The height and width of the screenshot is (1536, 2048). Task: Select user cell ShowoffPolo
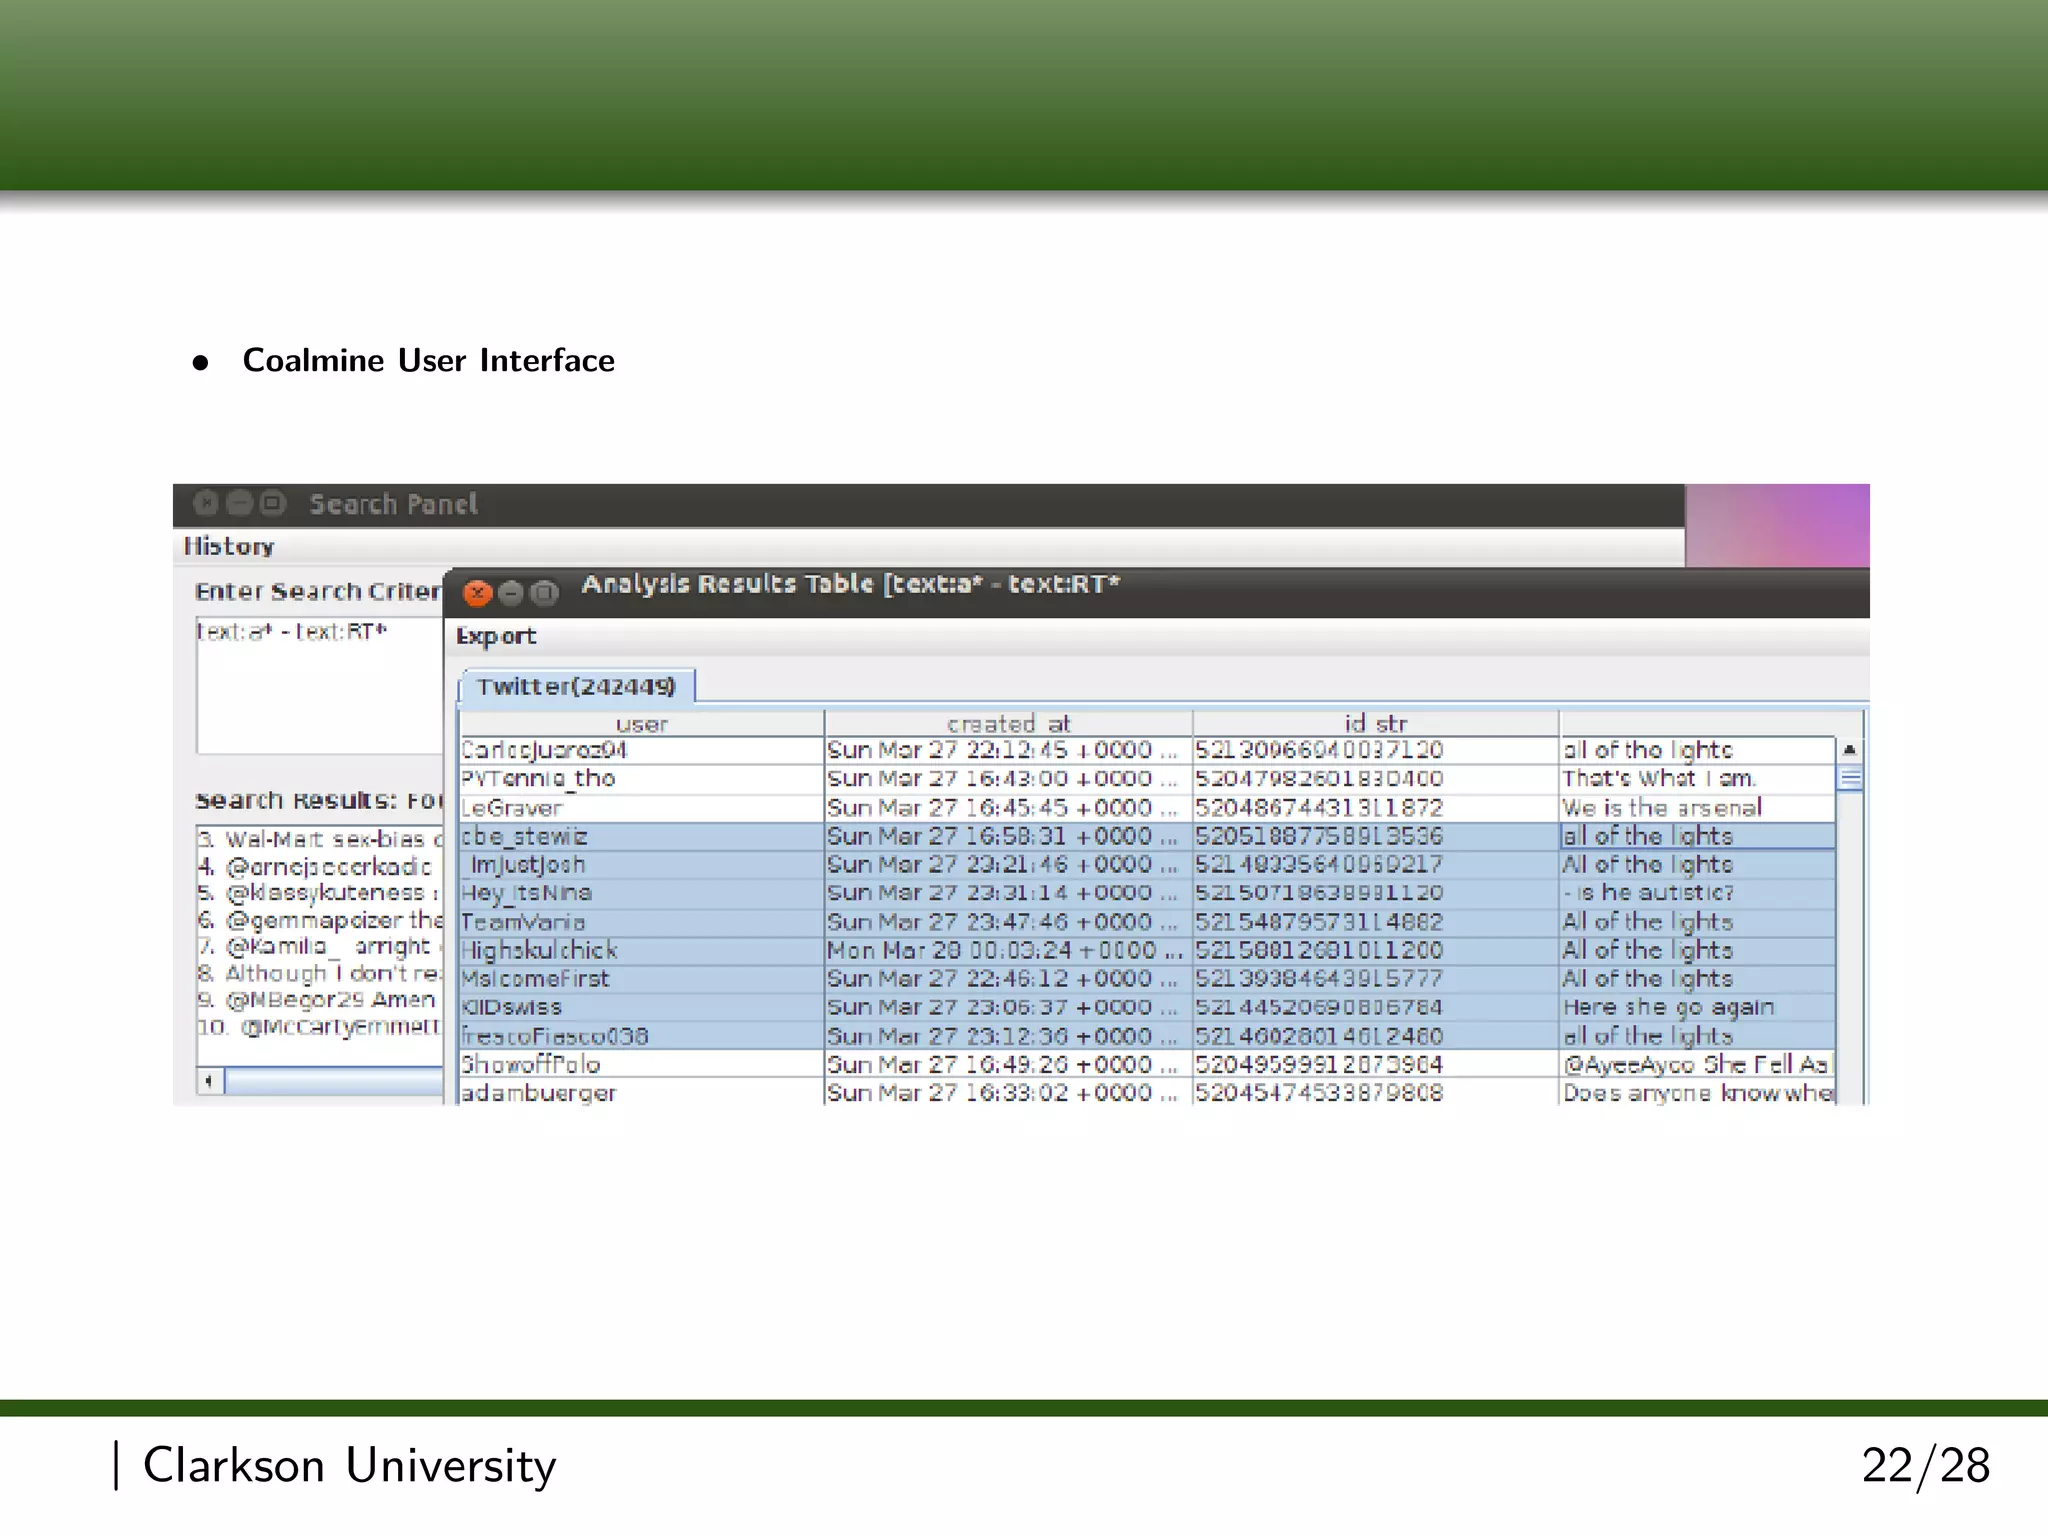pos(641,1064)
